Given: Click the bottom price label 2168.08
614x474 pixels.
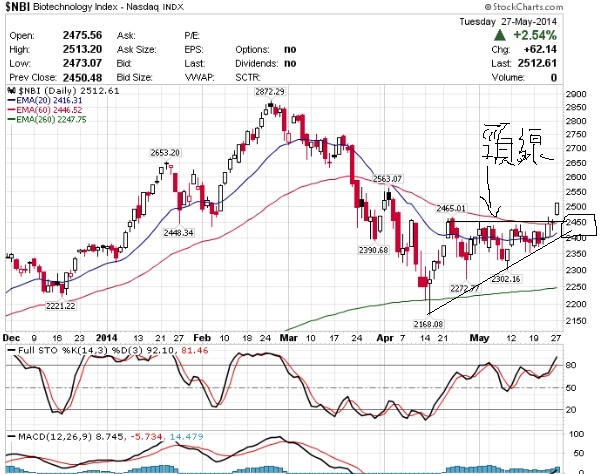Looking at the screenshot, I should point(428,324).
